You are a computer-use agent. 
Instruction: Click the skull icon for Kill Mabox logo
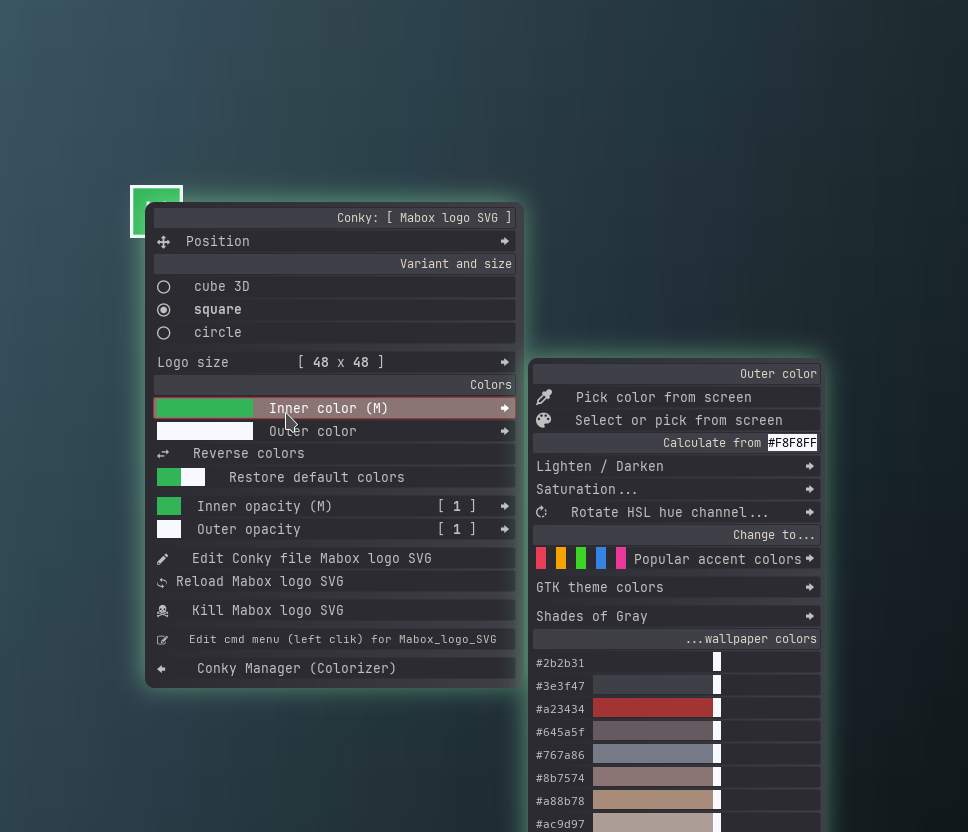(163, 611)
